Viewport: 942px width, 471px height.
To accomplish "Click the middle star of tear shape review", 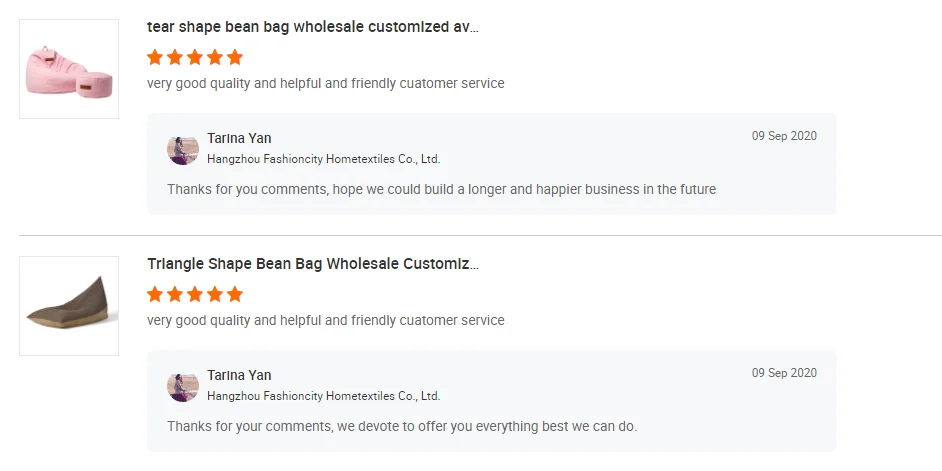I will (195, 57).
